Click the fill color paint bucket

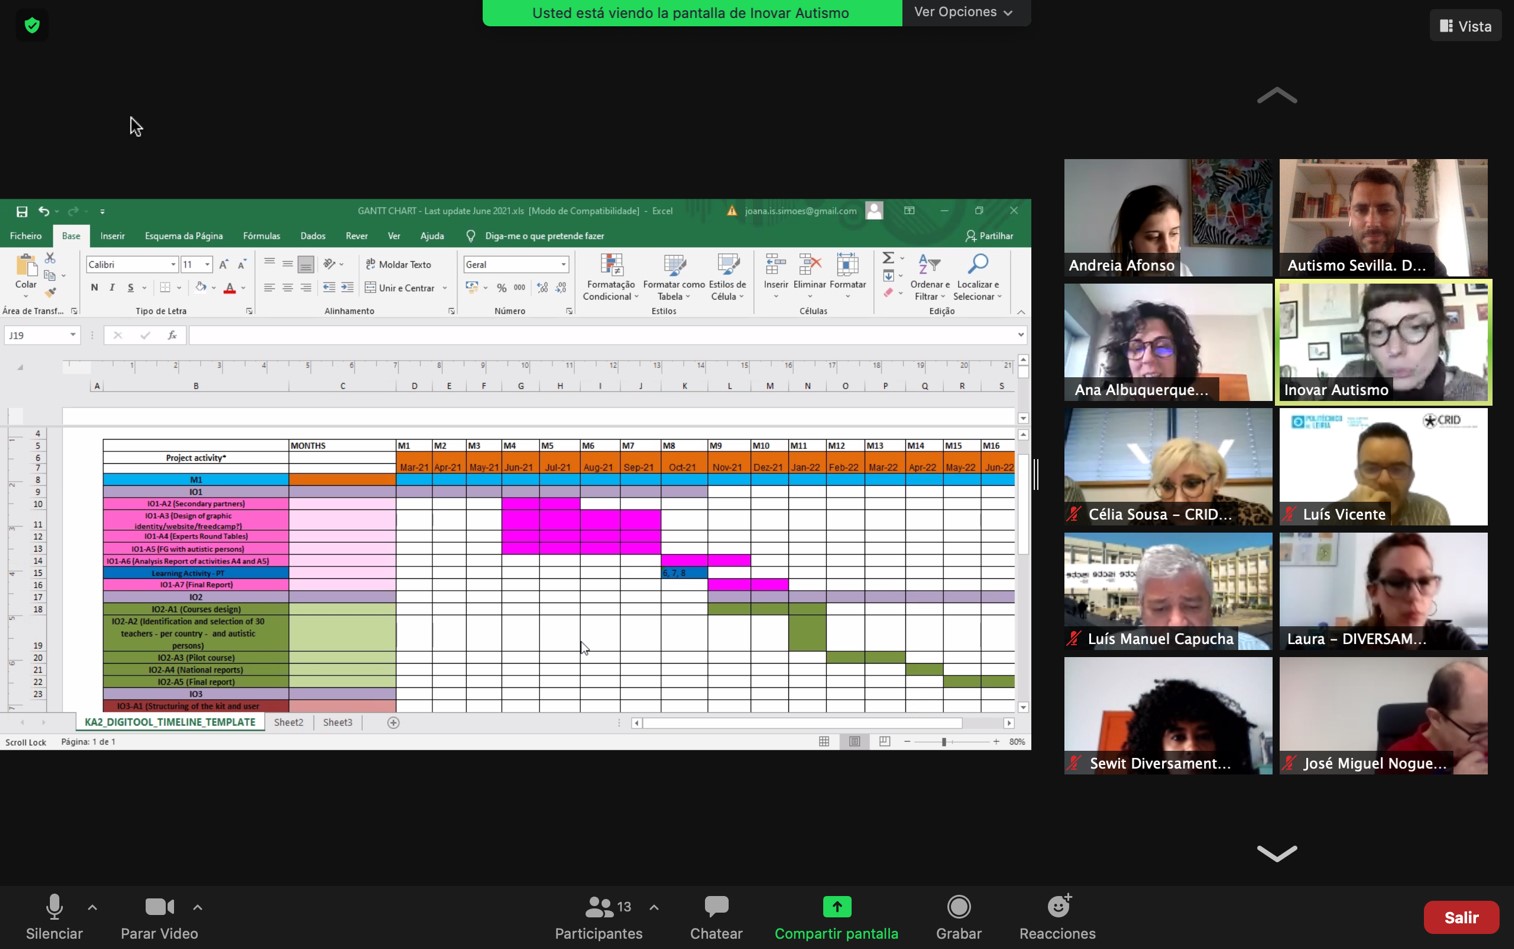(x=200, y=288)
